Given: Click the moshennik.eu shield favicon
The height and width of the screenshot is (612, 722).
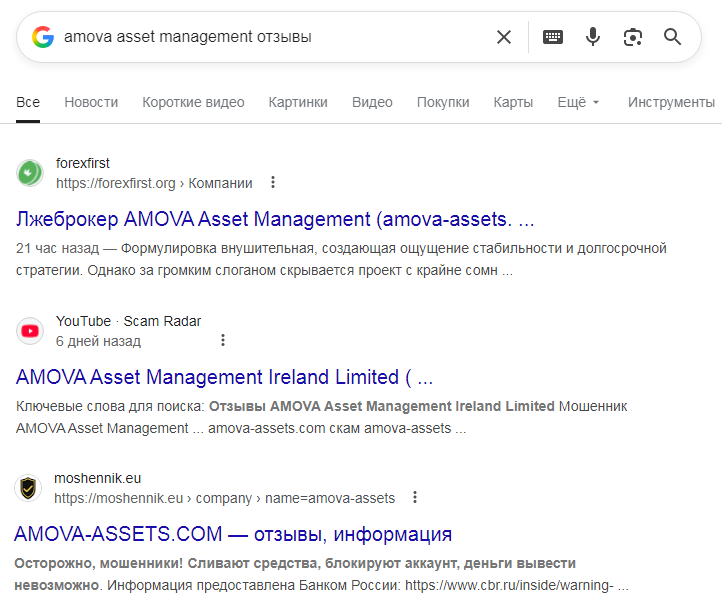Looking at the screenshot, I should click(30, 488).
